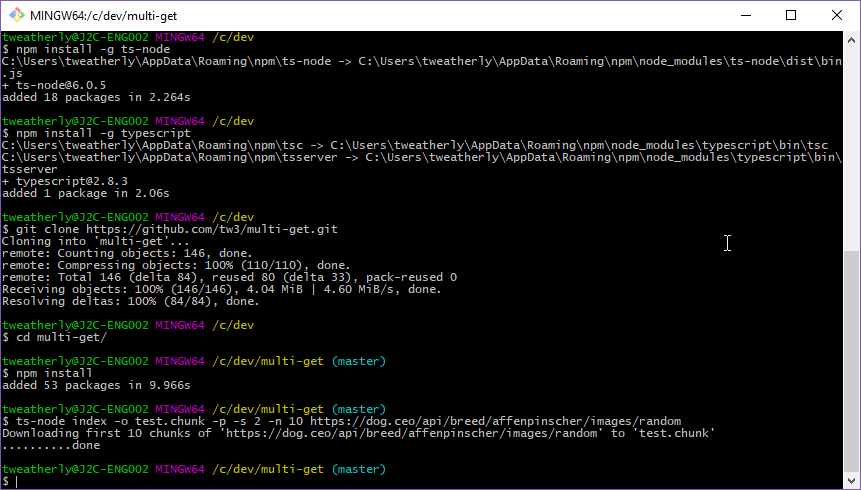Click 'remote: Counting objects: 146, done.'
Image resolution: width=861 pixels, height=490 pixels.
[127, 253]
